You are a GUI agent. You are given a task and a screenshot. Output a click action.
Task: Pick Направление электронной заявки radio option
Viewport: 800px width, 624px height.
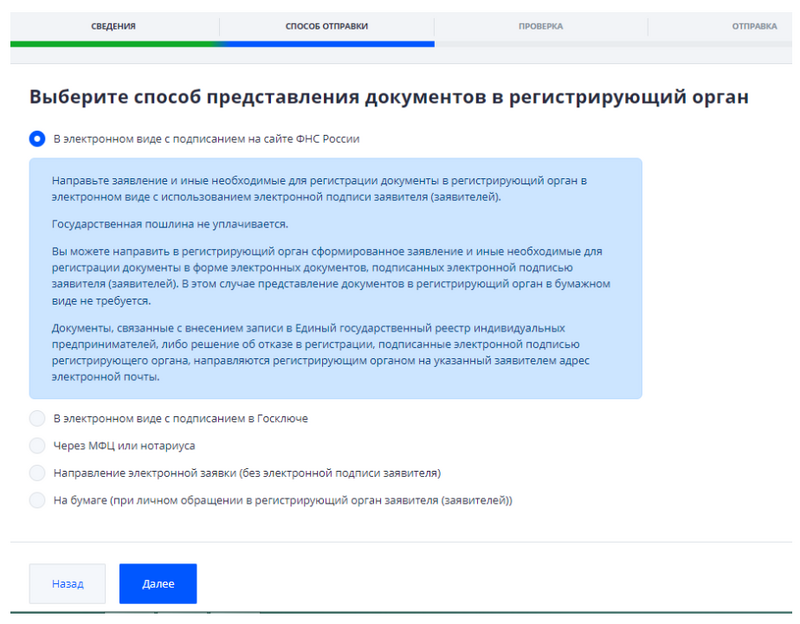click(37, 473)
